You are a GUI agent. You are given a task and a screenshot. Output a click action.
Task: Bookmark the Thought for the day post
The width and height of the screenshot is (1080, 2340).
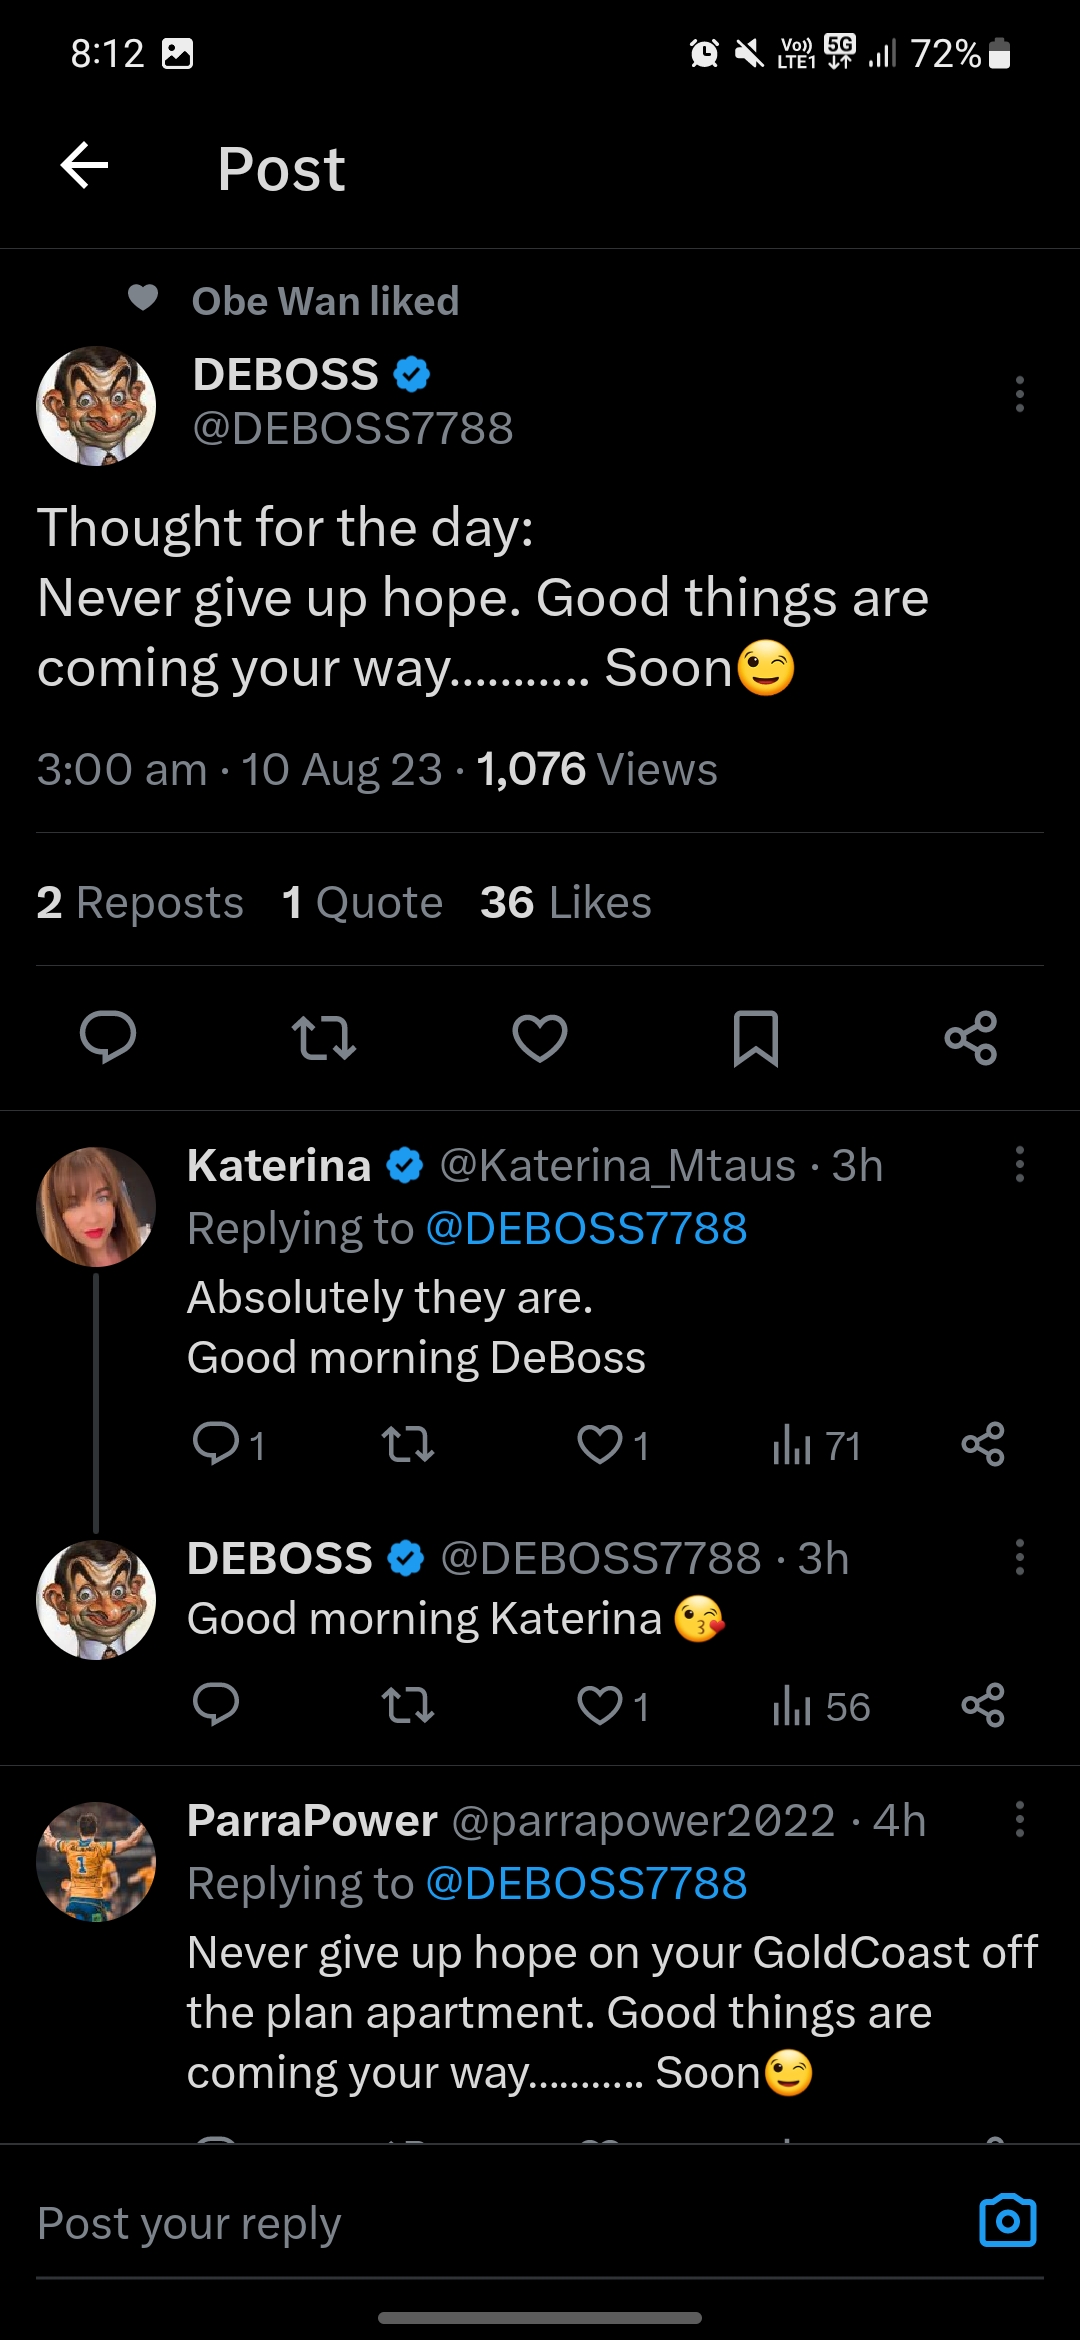(755, 1037)
